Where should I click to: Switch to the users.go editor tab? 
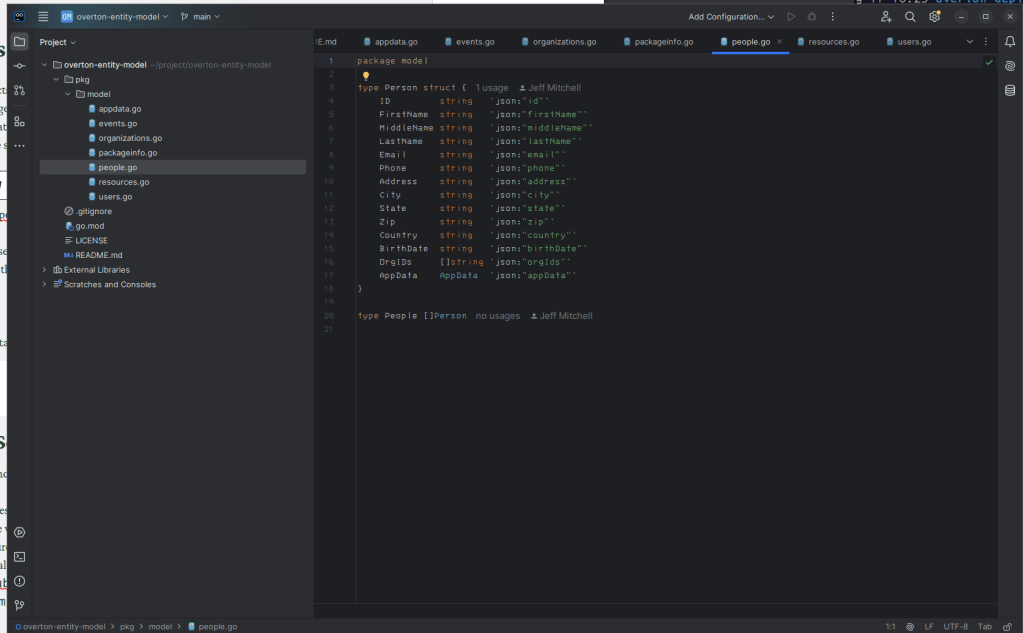[x=913, y=42]
